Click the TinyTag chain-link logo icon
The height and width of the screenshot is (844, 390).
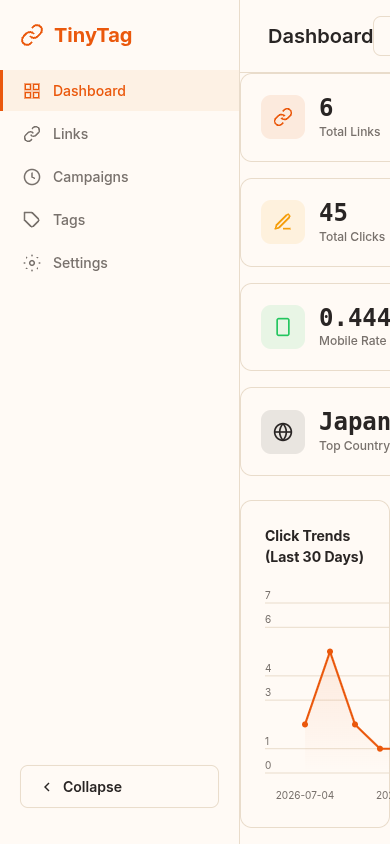32,36
